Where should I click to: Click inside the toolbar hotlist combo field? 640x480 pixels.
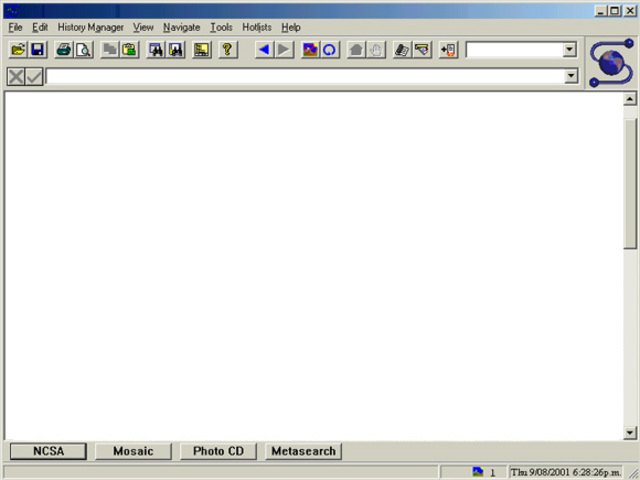tap(515, 50)
